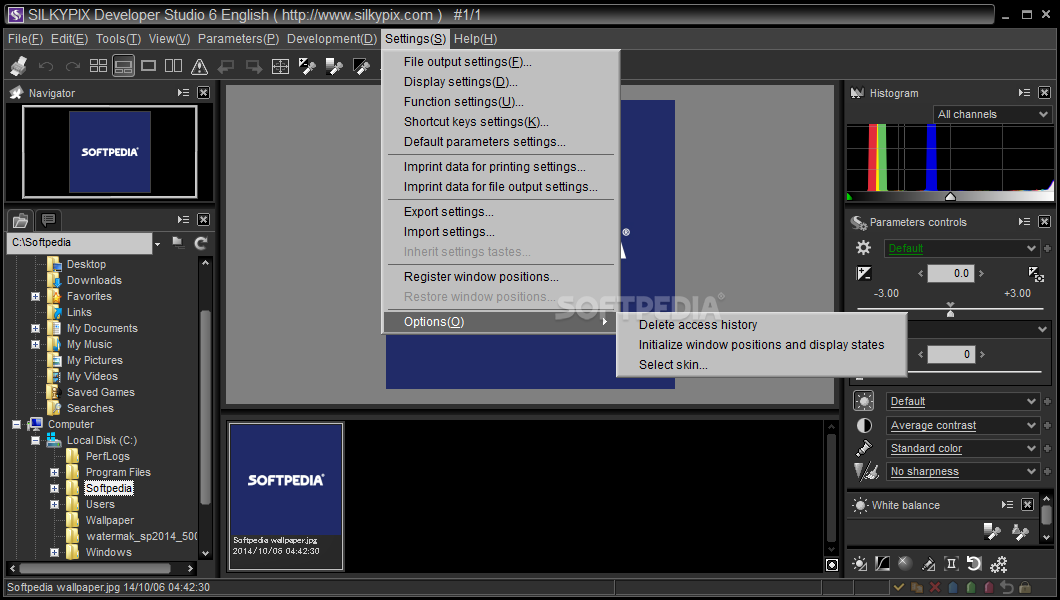Screen dimensions: 1060x600
Task: Click the histogram level slider triangle
Action: pyautogui.click(x=950, y=197)
